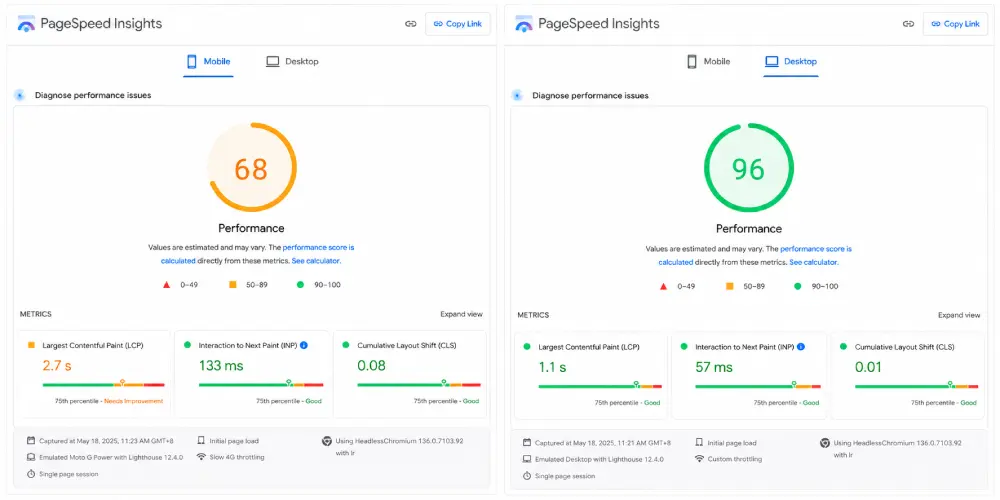Viewport: 1000px width, 500px height.
Task: Click the 0.08 CLS distribution bar
Action: coord(419,385)
